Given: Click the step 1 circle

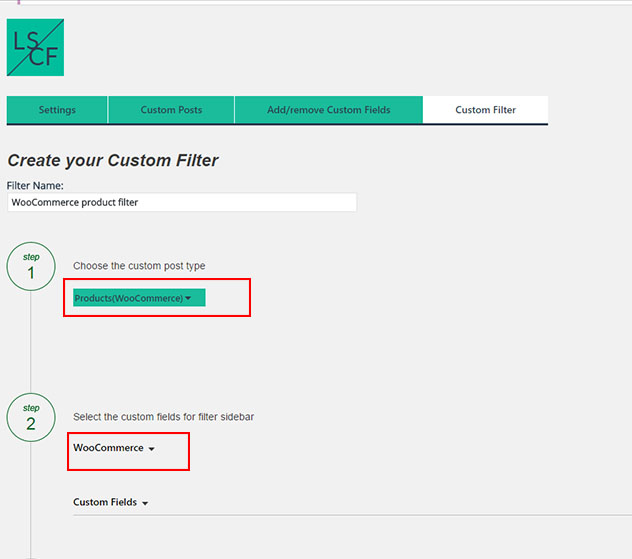Looking at the screenshot, I should (x=31, y=266).
